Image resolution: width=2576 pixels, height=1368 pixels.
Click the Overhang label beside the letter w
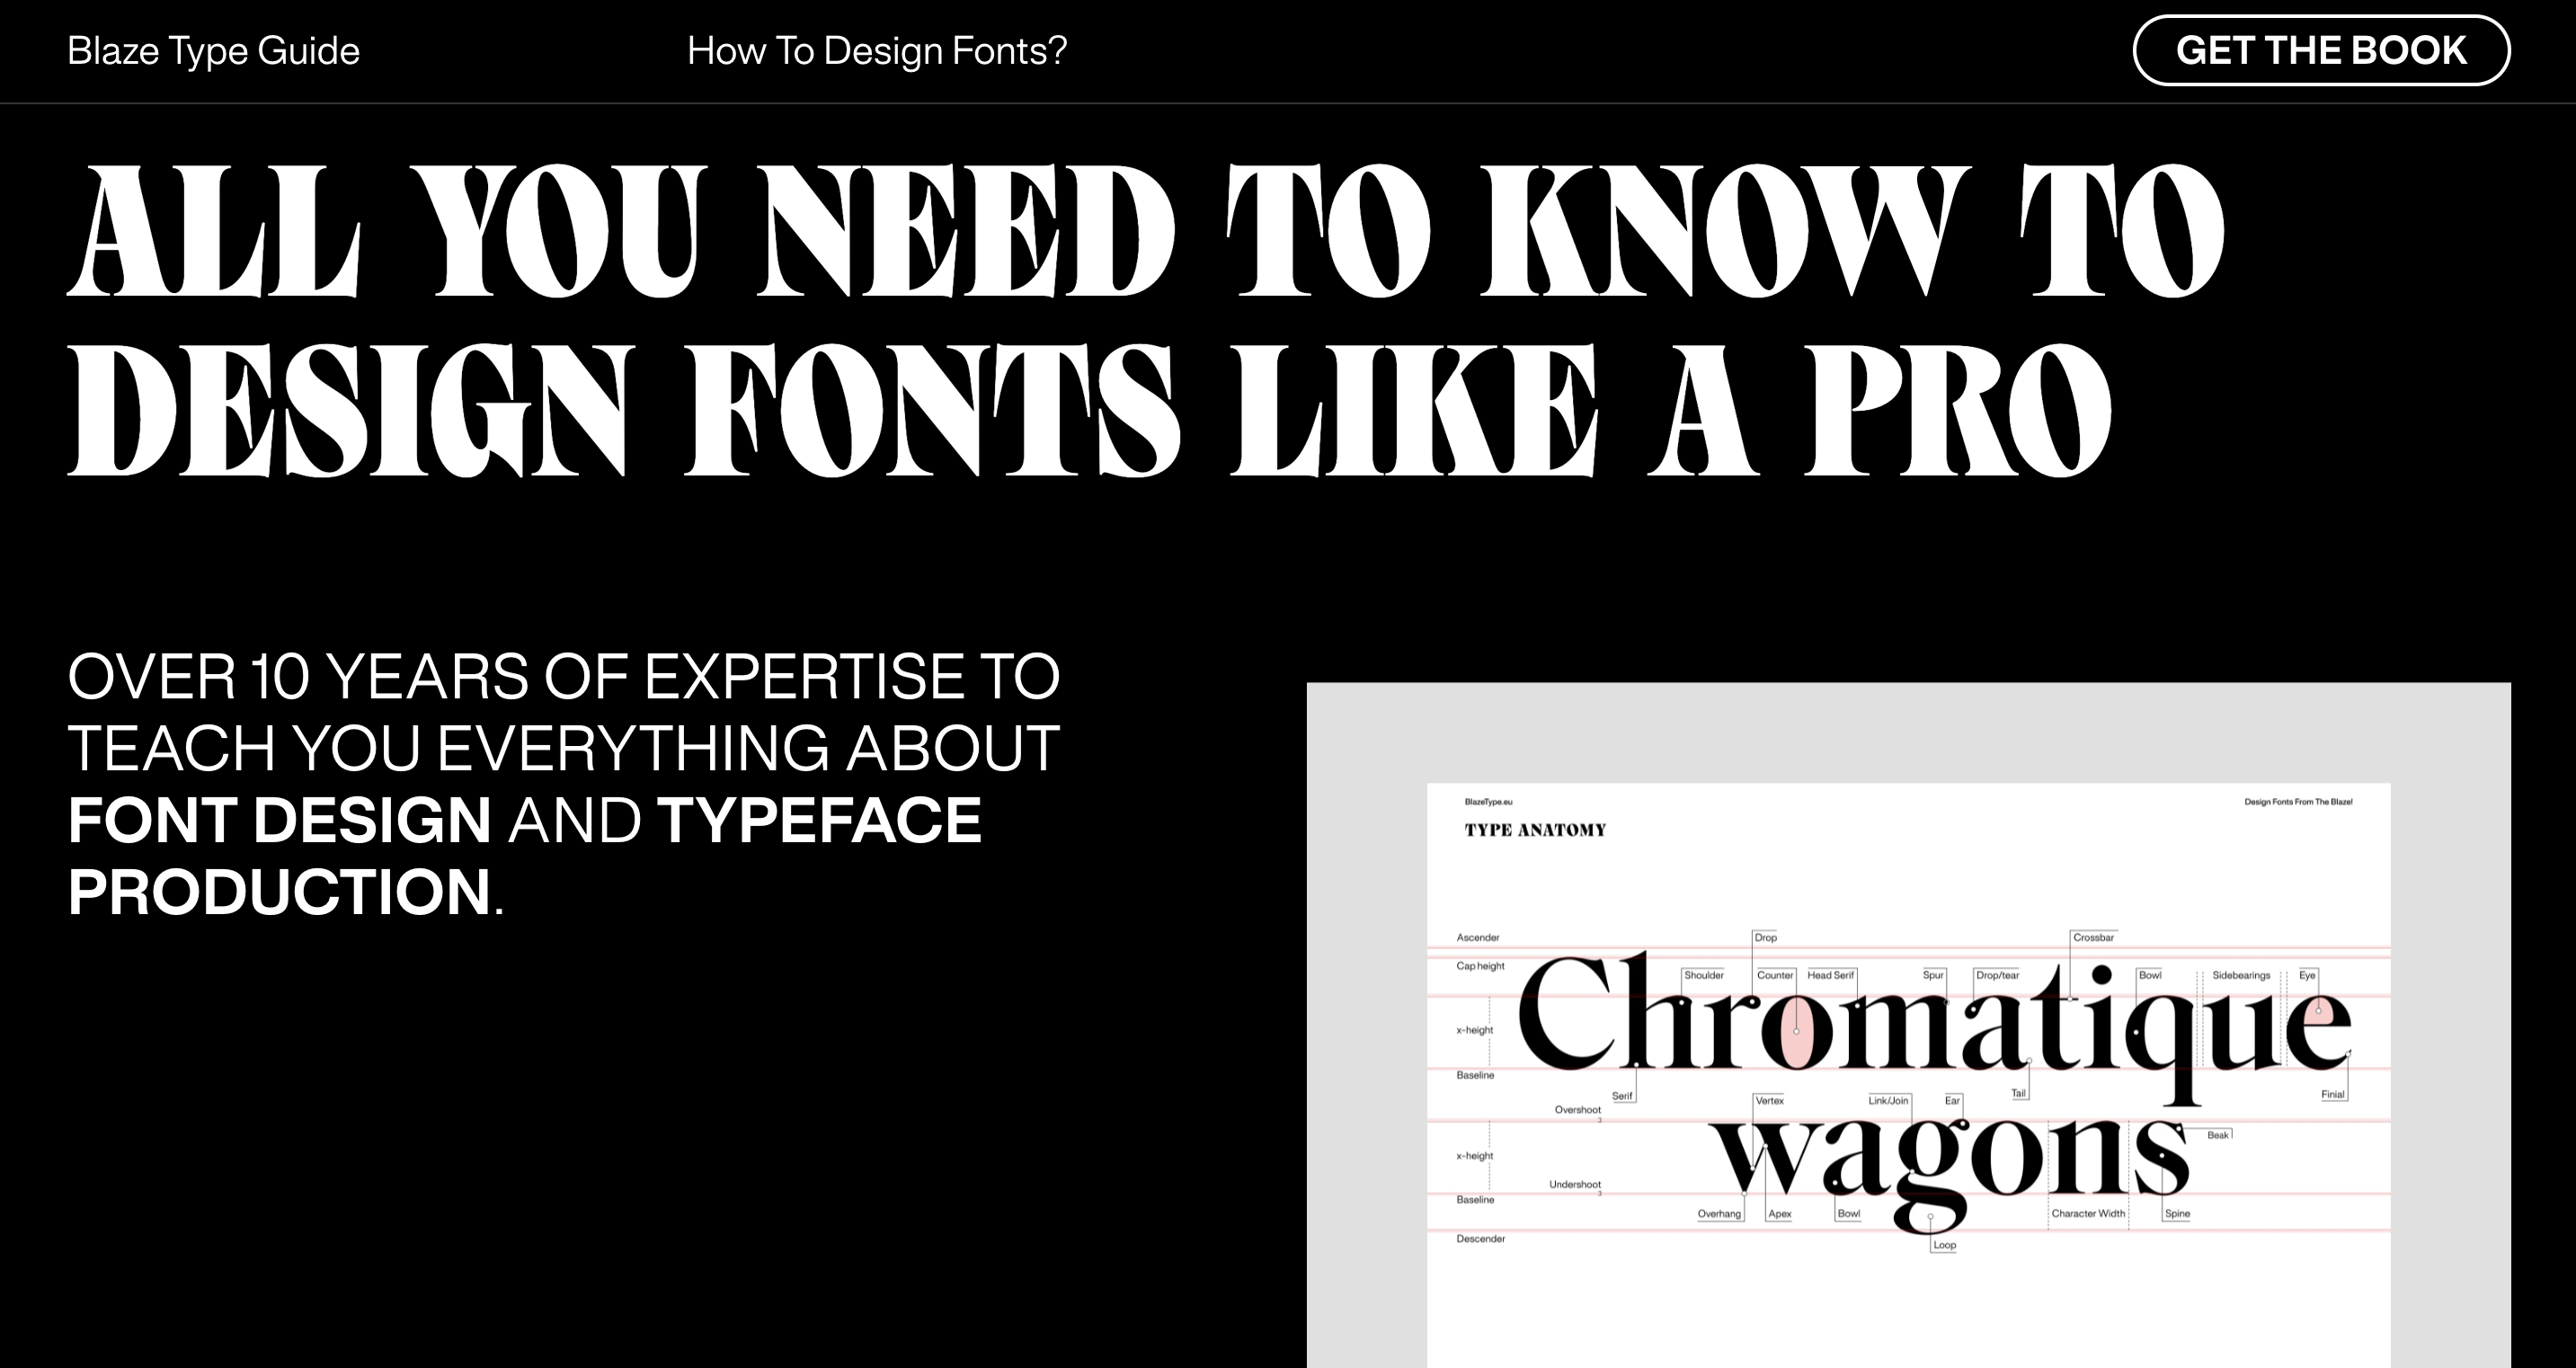pos(1719,1214)
